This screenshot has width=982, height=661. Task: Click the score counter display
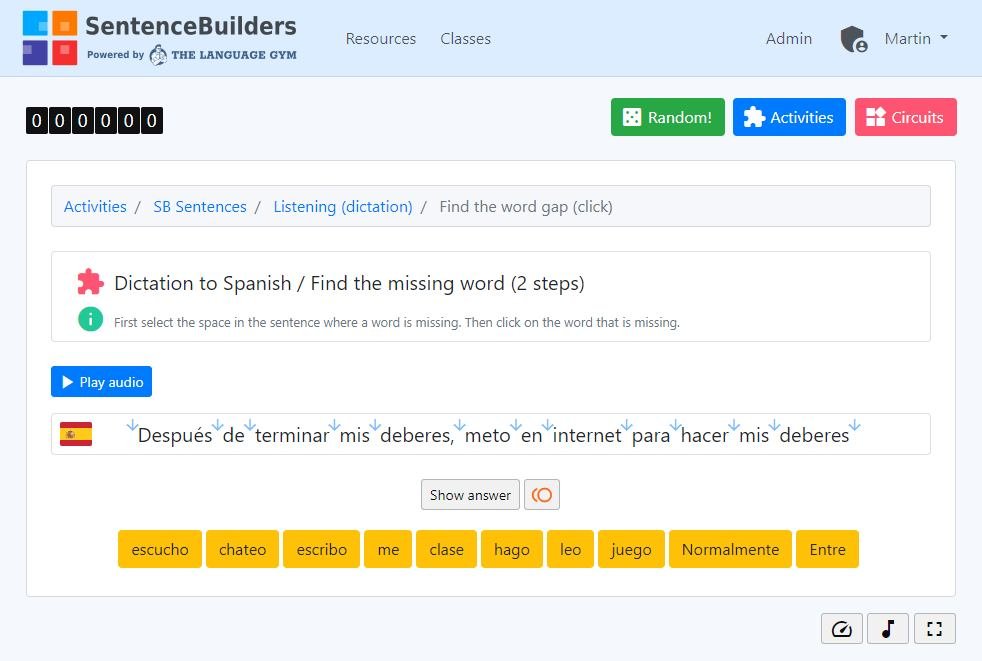[95, 120]
